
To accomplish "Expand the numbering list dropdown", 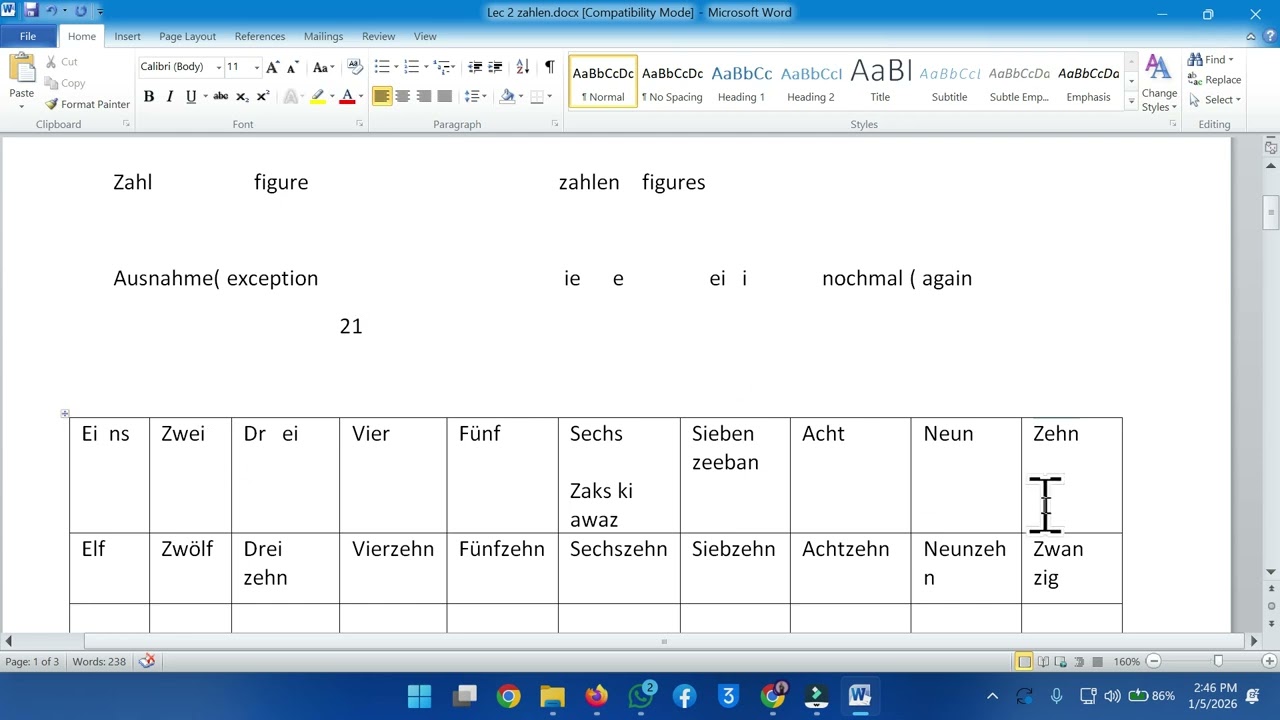I will [x=426, y=67].
